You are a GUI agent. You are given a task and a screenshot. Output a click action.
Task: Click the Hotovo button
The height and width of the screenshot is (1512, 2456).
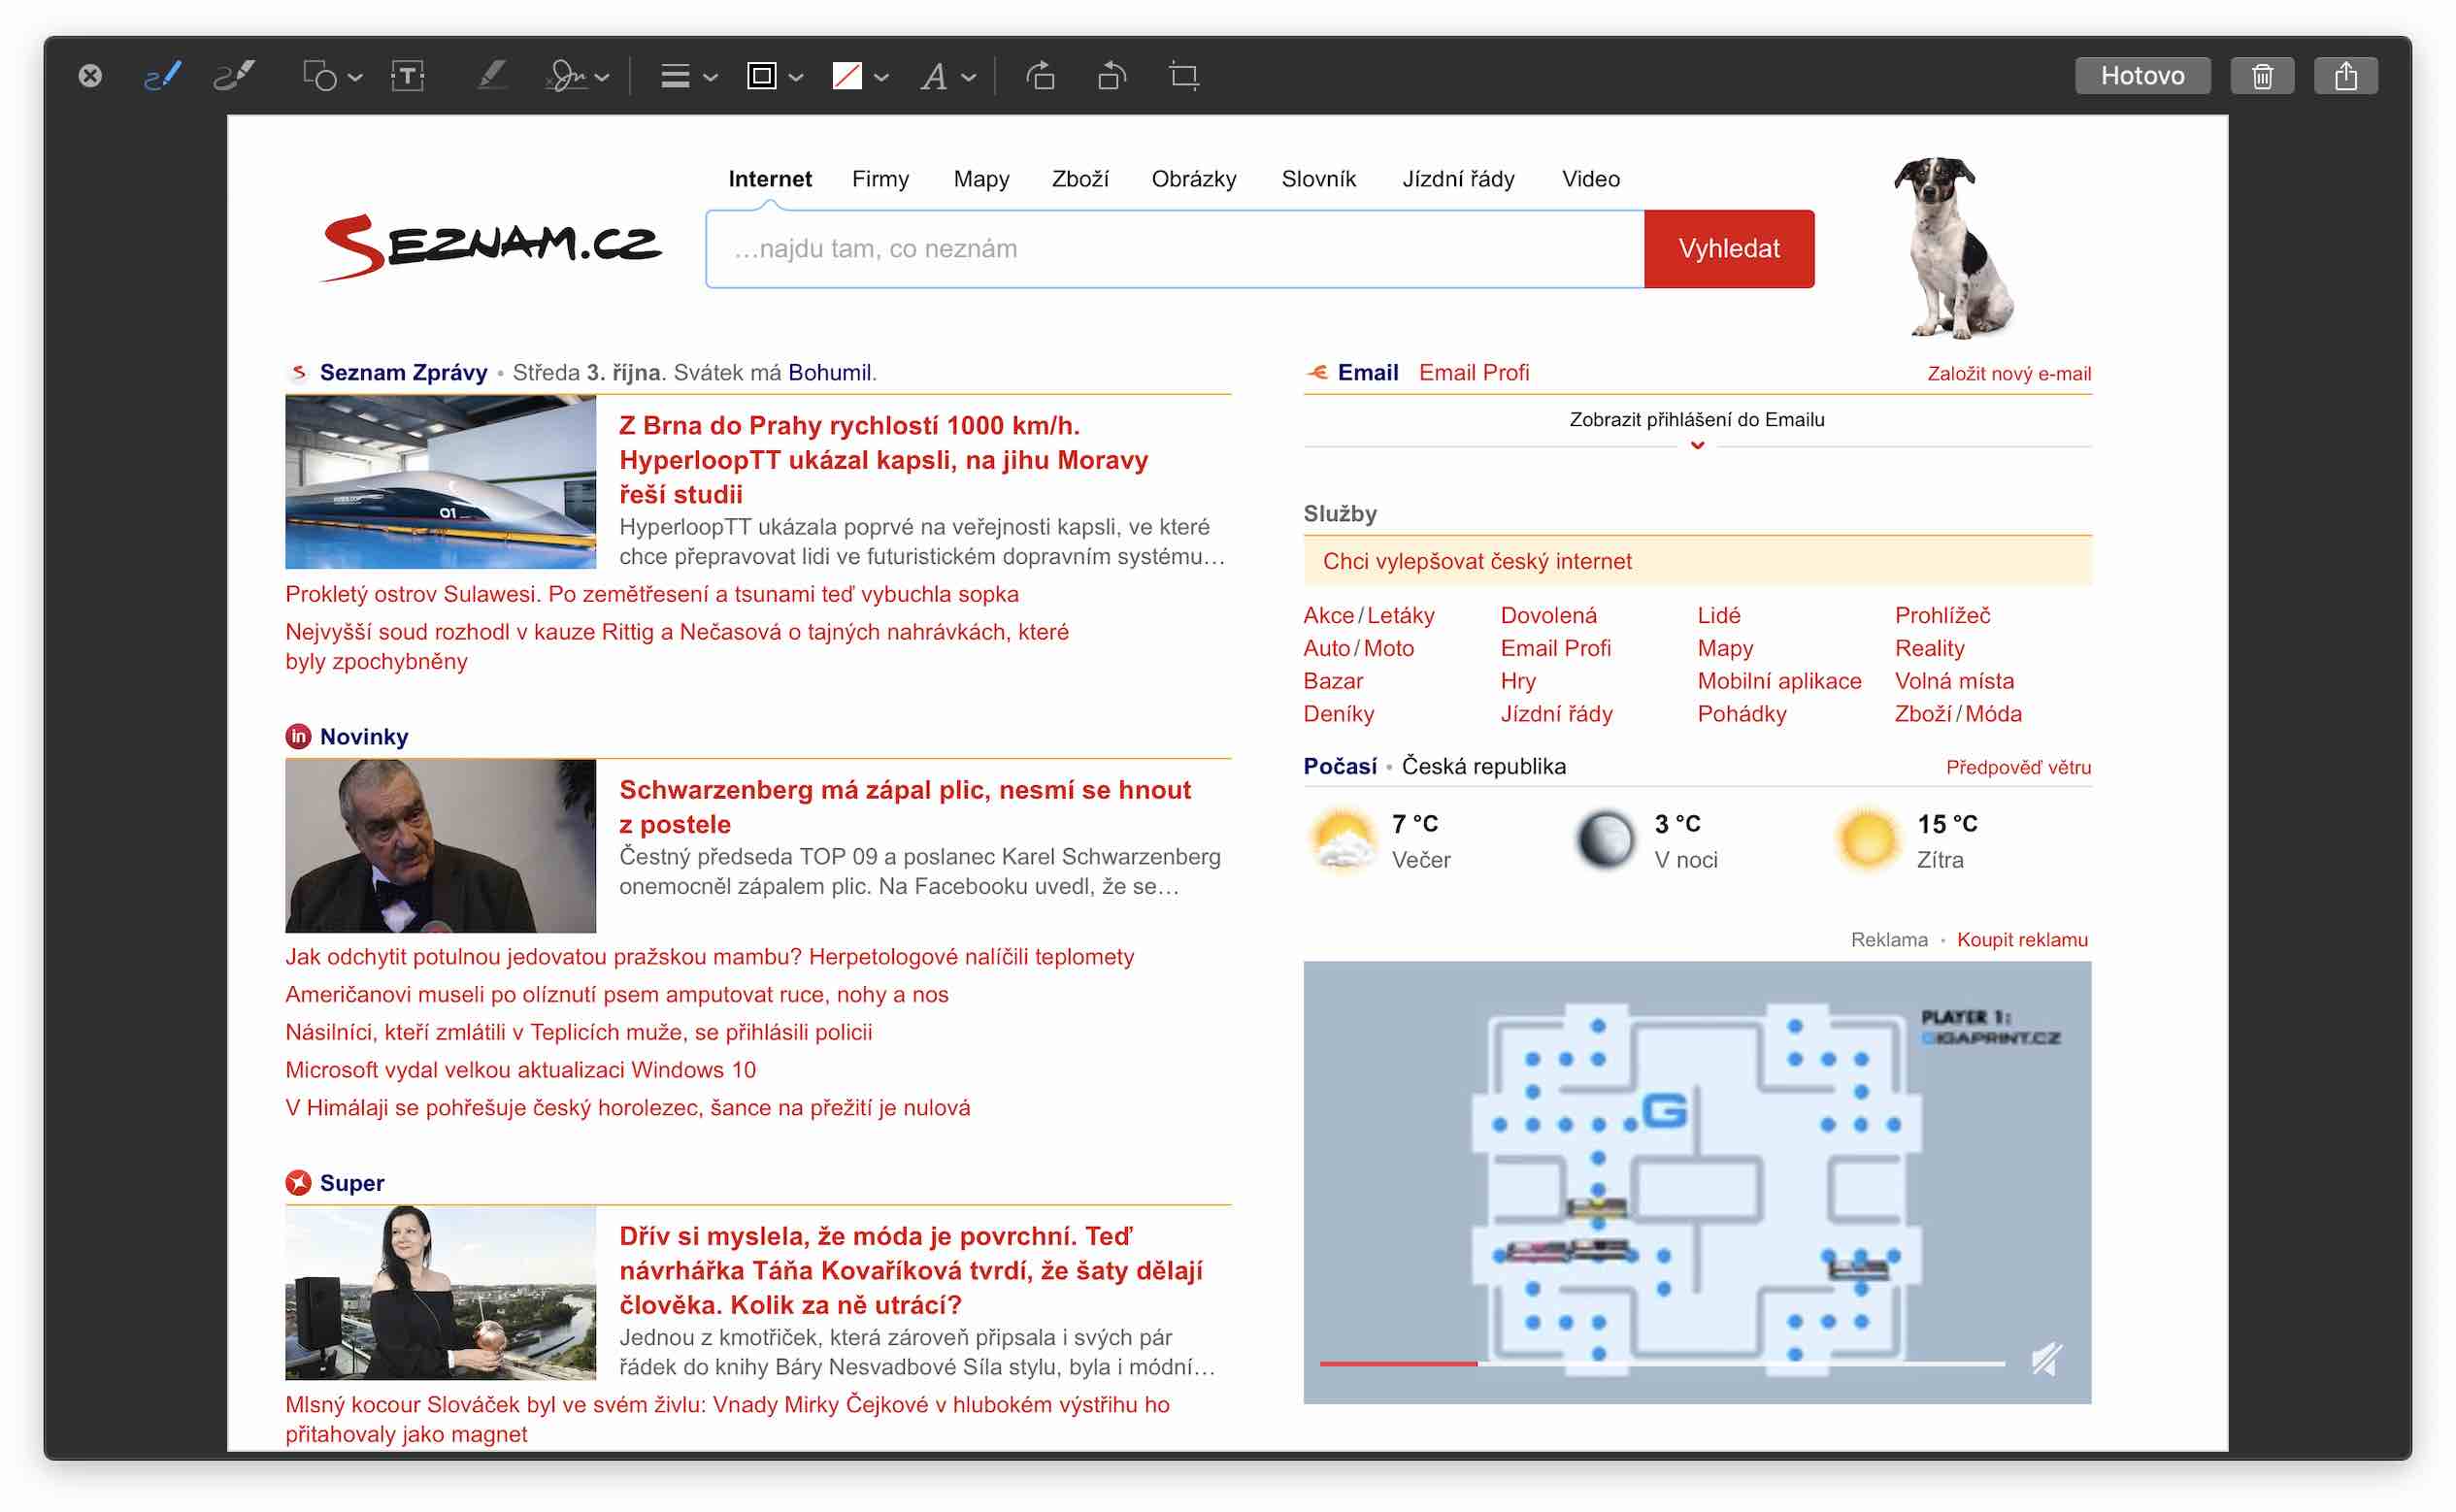point(2142,76)
